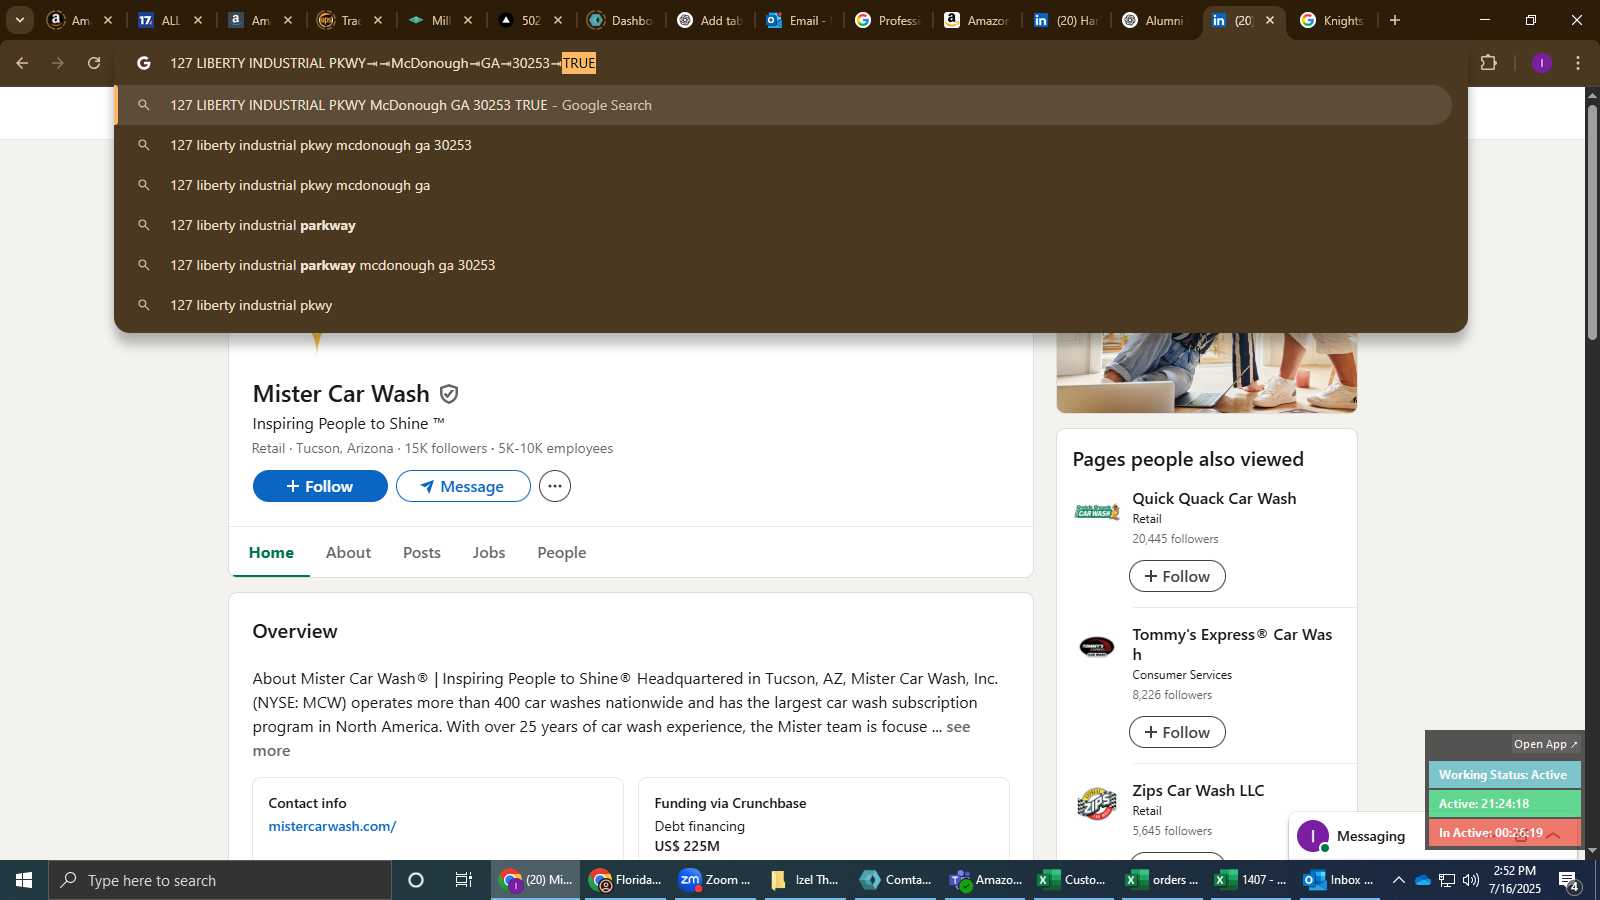Image resolution: width=1600 pixels, height=900 pixels.
Task: Follow Tommy's Express Car Wash
Action: pyautogui.click(x=1177, y=732)
